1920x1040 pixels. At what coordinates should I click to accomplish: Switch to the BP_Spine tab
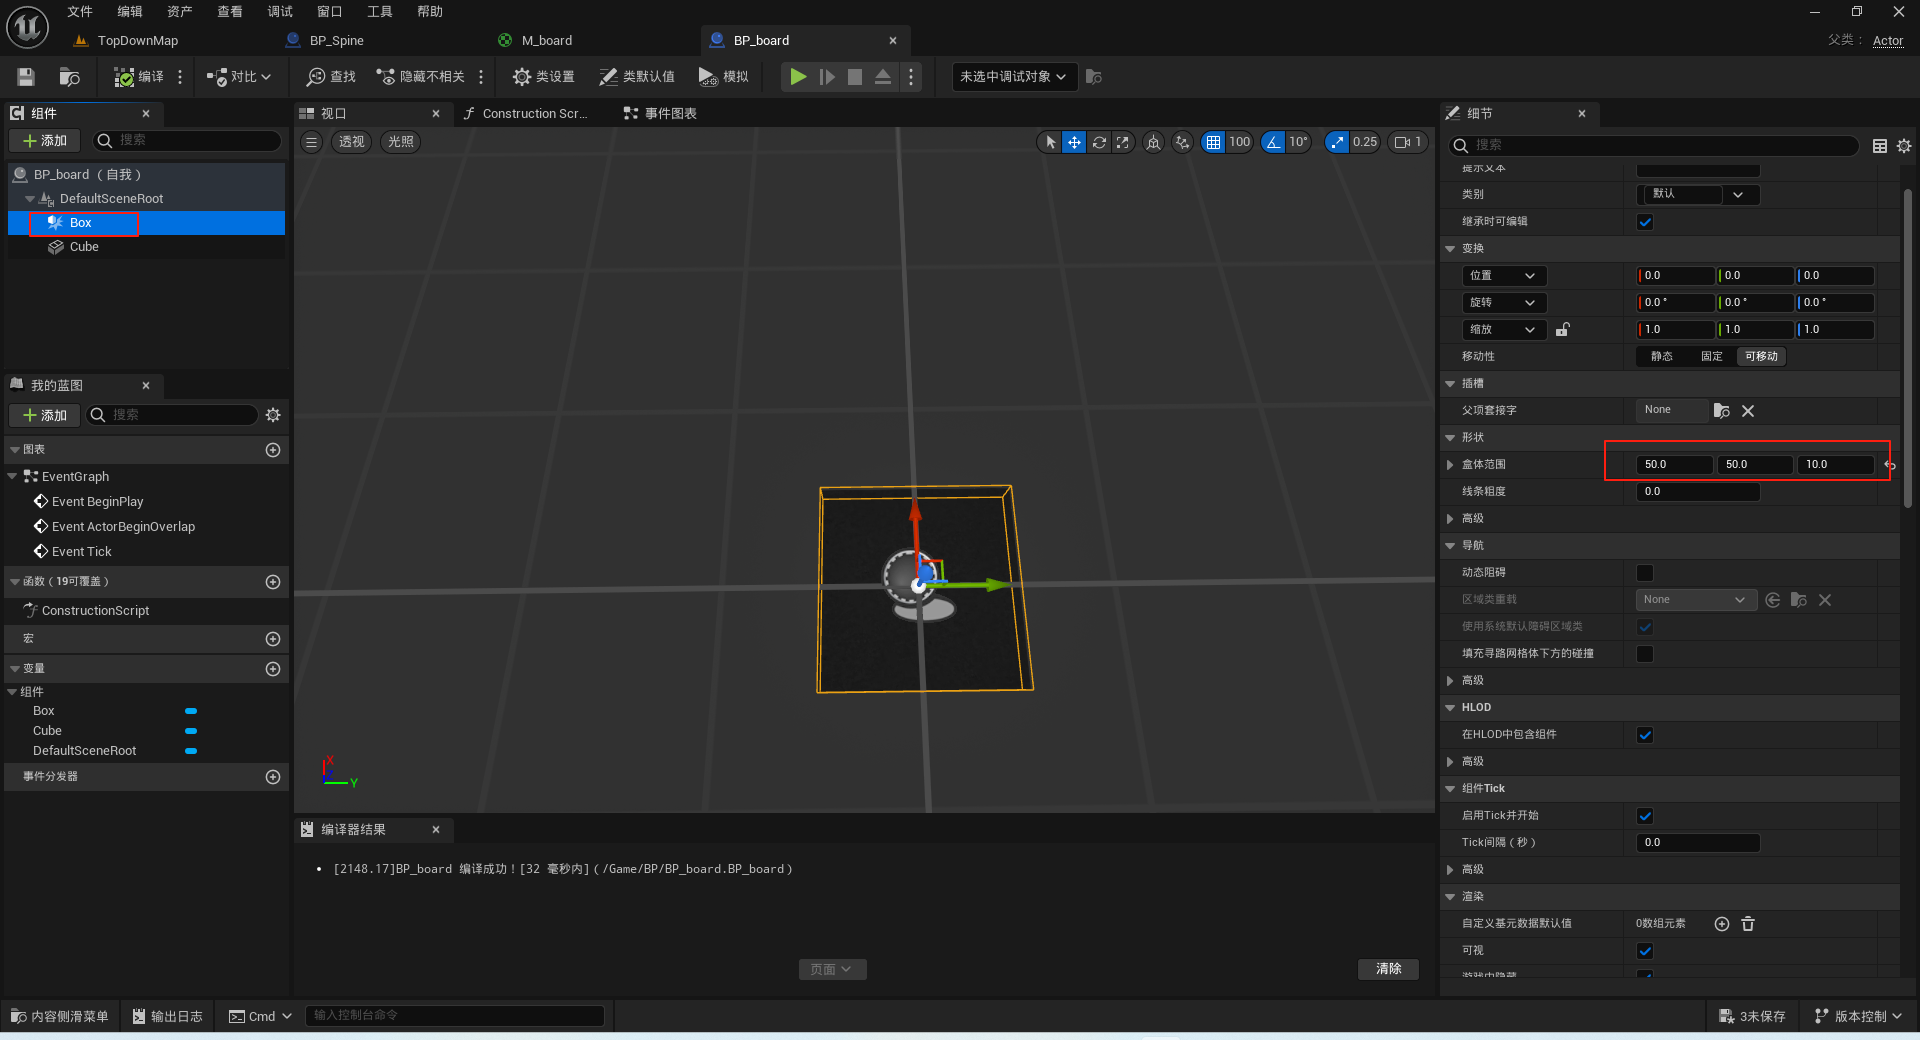(336, 41)
